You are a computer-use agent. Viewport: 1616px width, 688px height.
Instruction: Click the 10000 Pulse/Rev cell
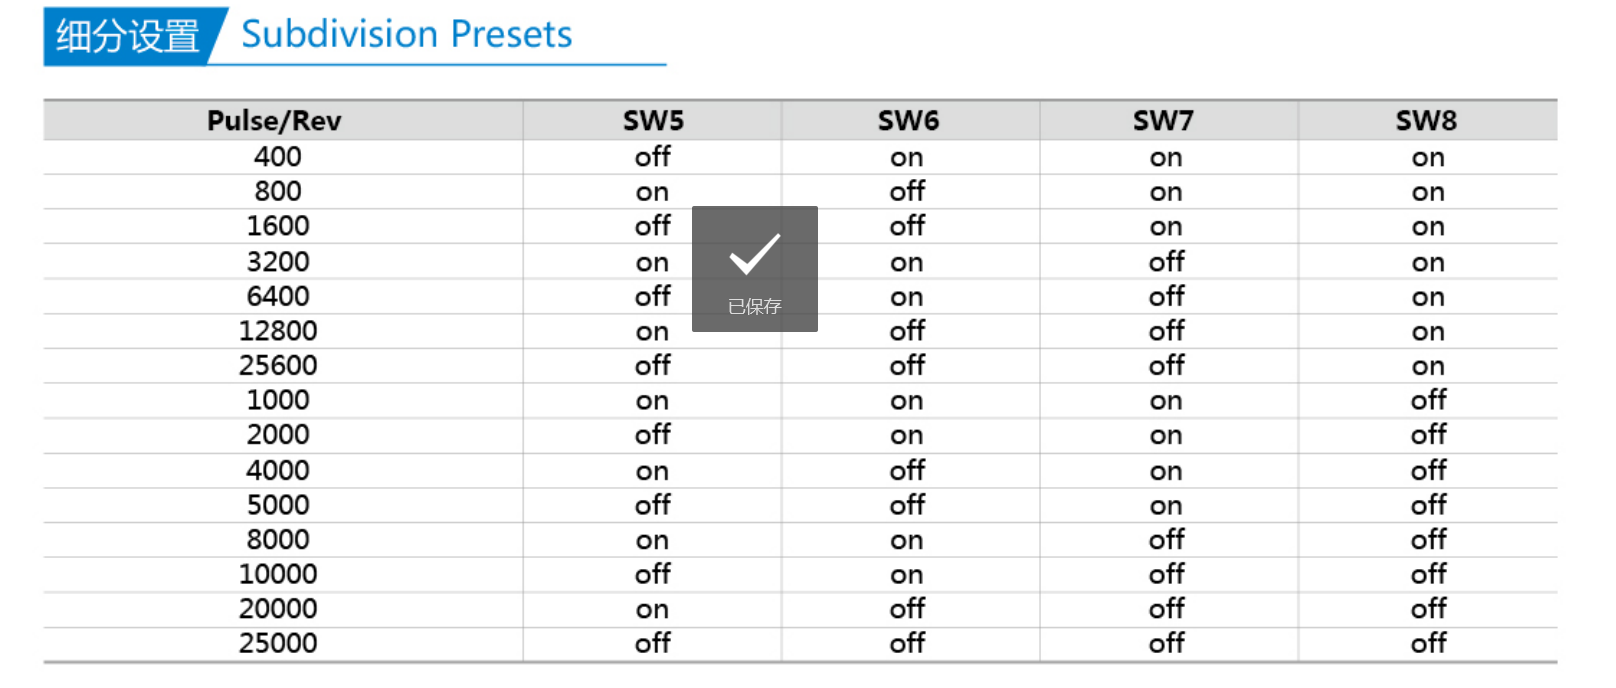pos(277,574)
